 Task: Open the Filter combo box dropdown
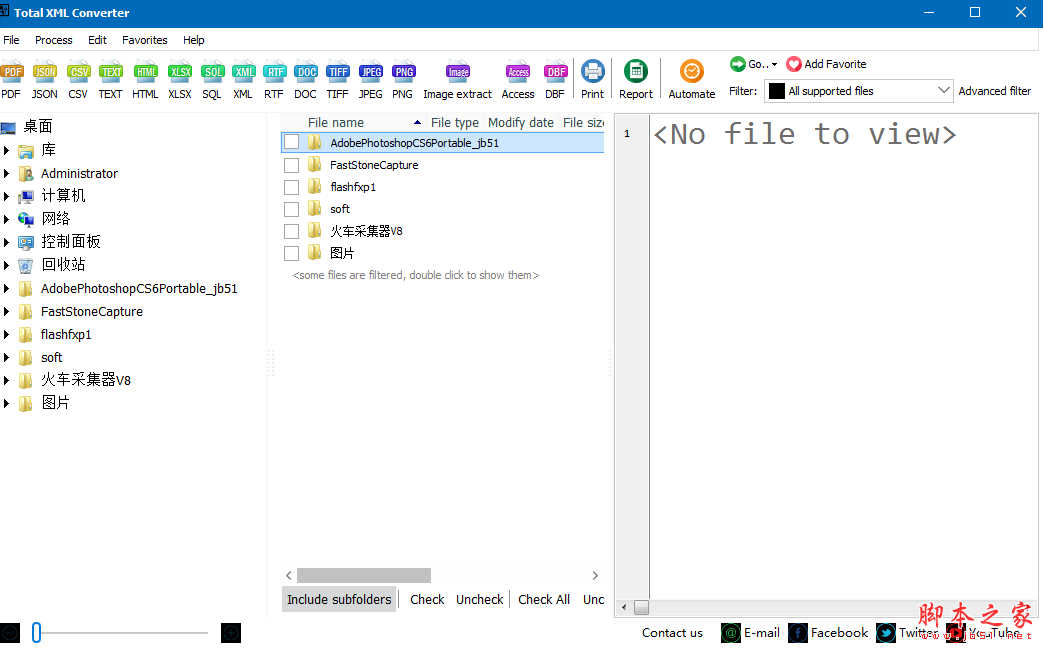coord(943,91)
